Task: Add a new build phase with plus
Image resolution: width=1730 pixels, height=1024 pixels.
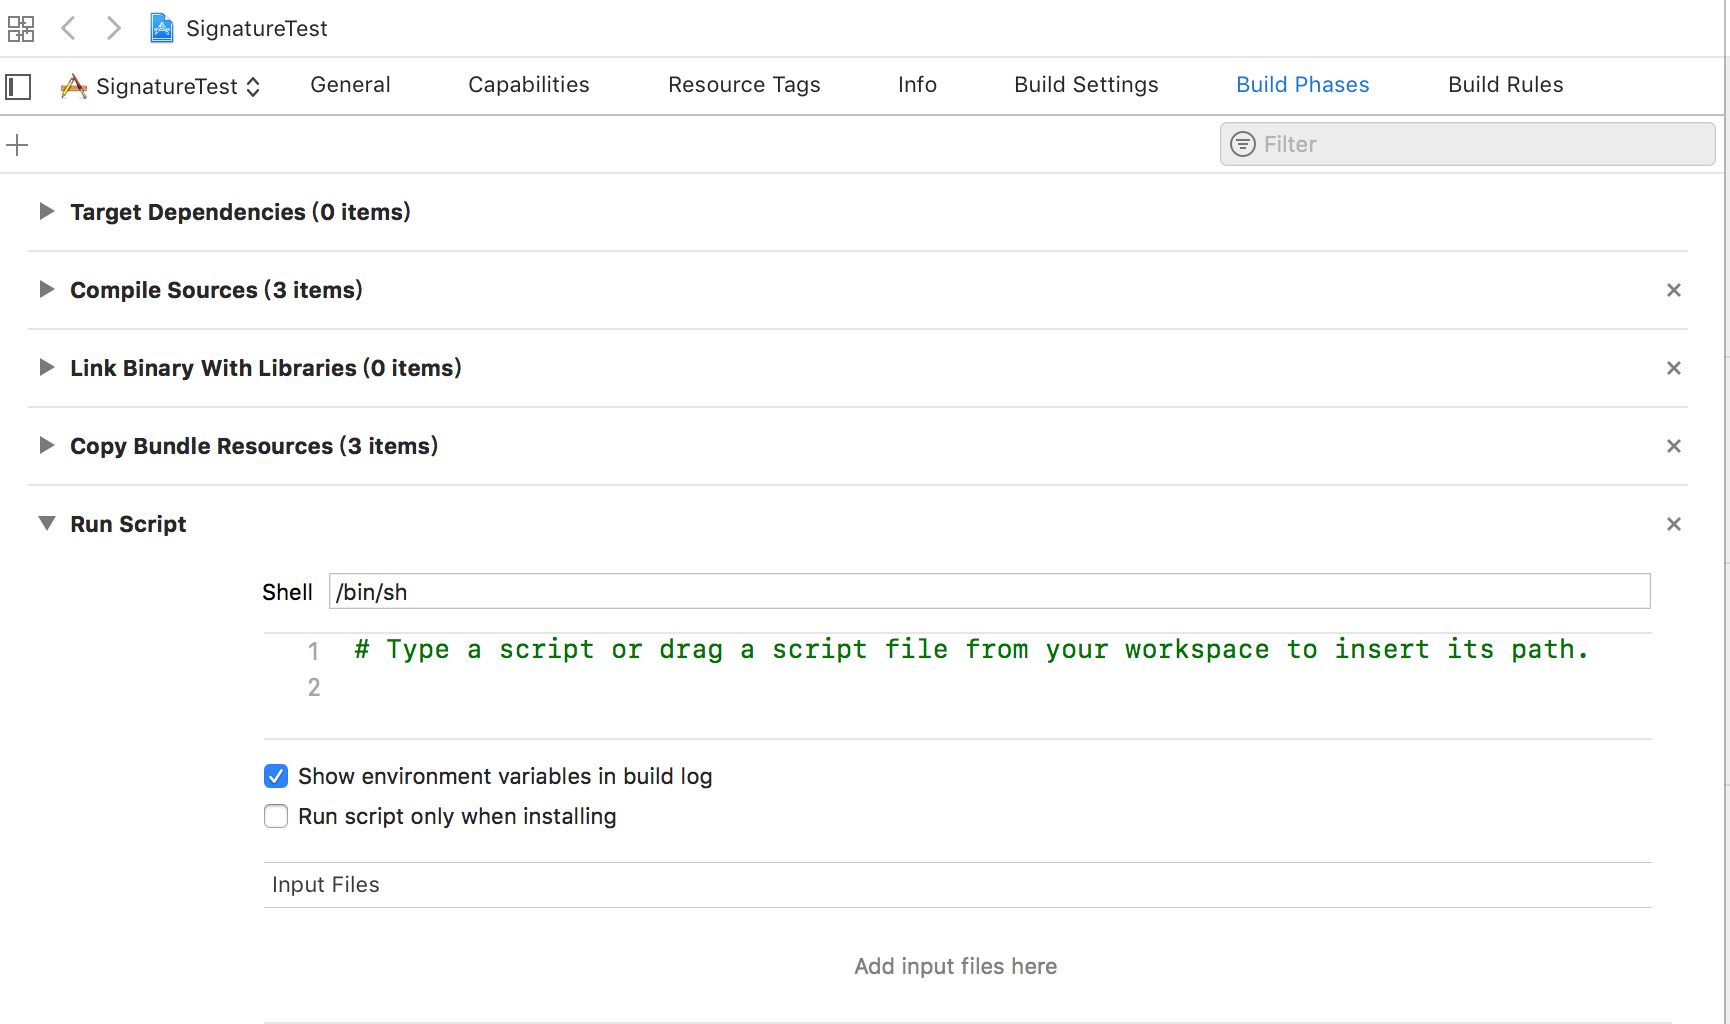Action: (x=17, y=145)
